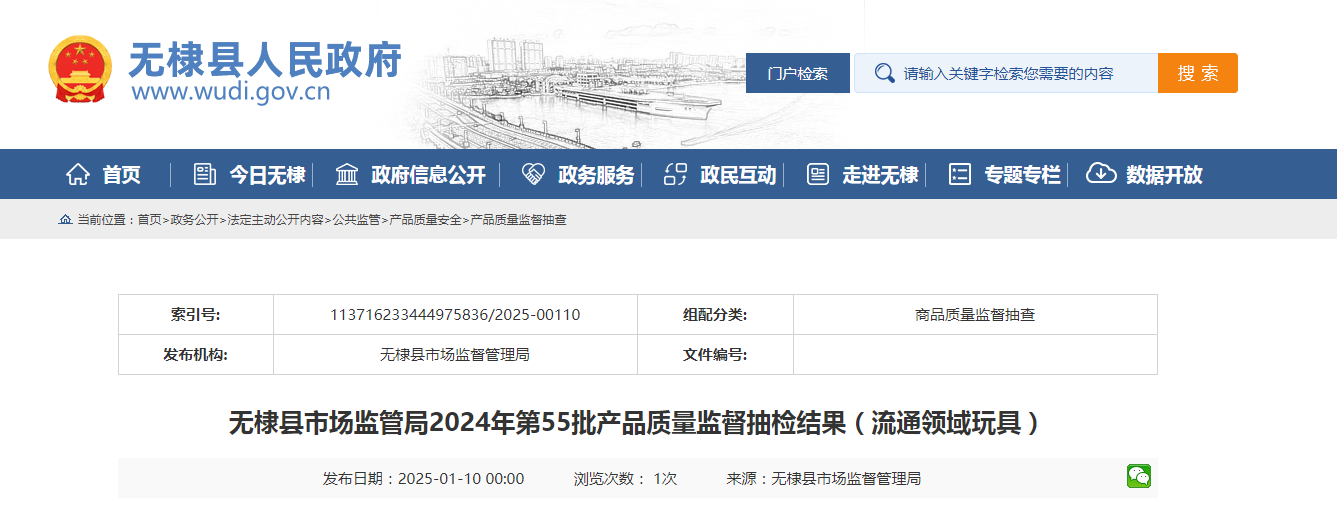Open the 政民互动 menu item
1337x517 pixels.
tap(738, 175)
